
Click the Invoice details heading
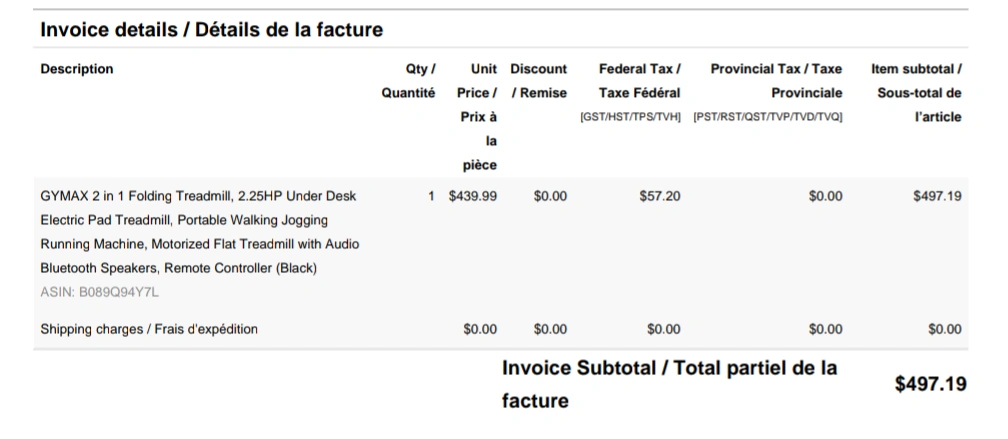(212, 30)
